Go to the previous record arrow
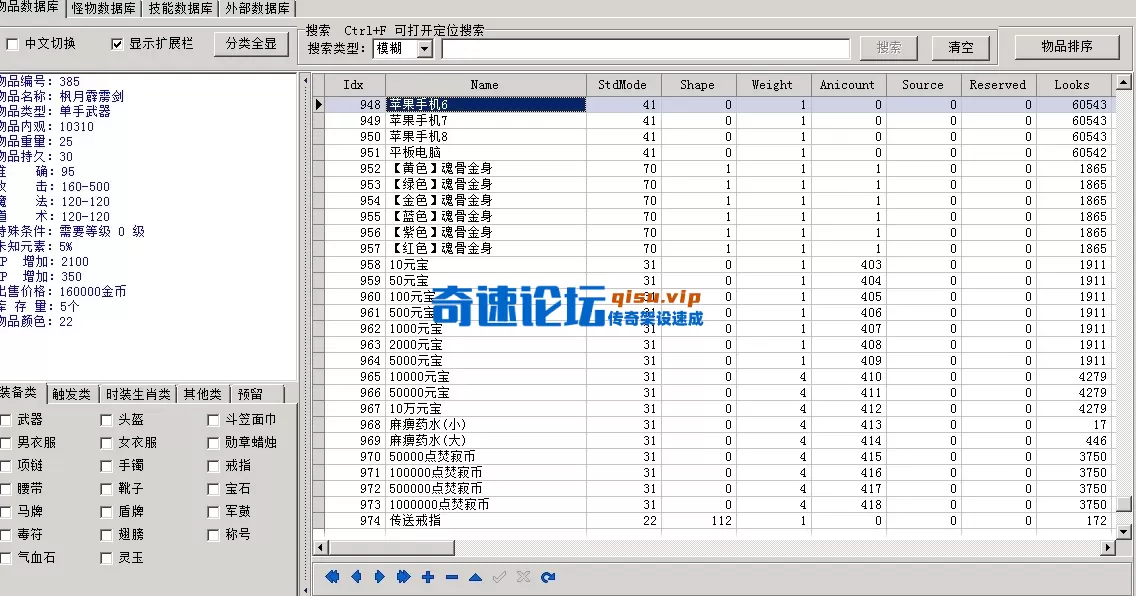 356,577
